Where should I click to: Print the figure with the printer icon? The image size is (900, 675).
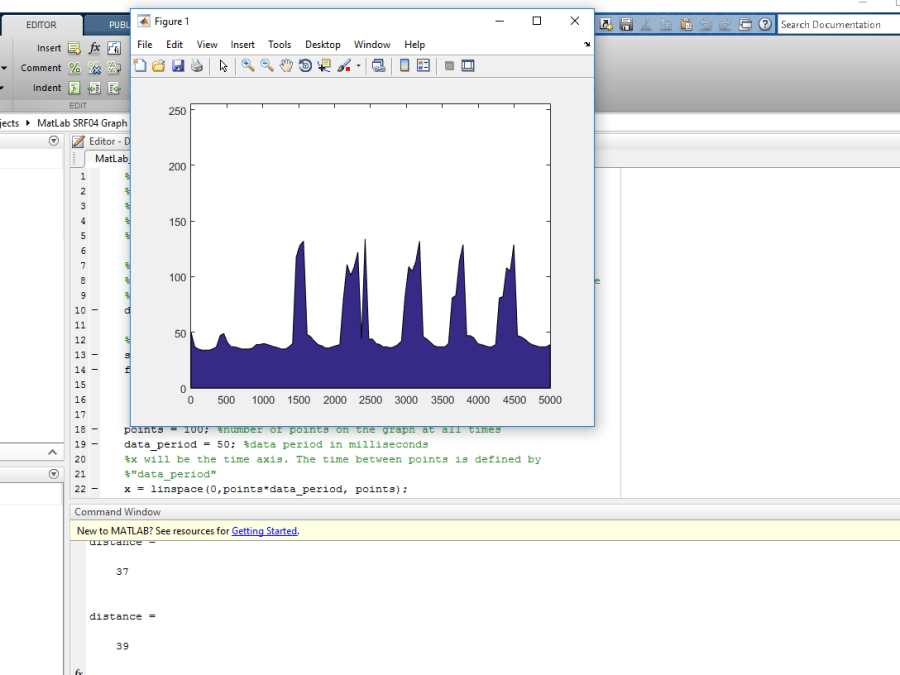[197, 65]
